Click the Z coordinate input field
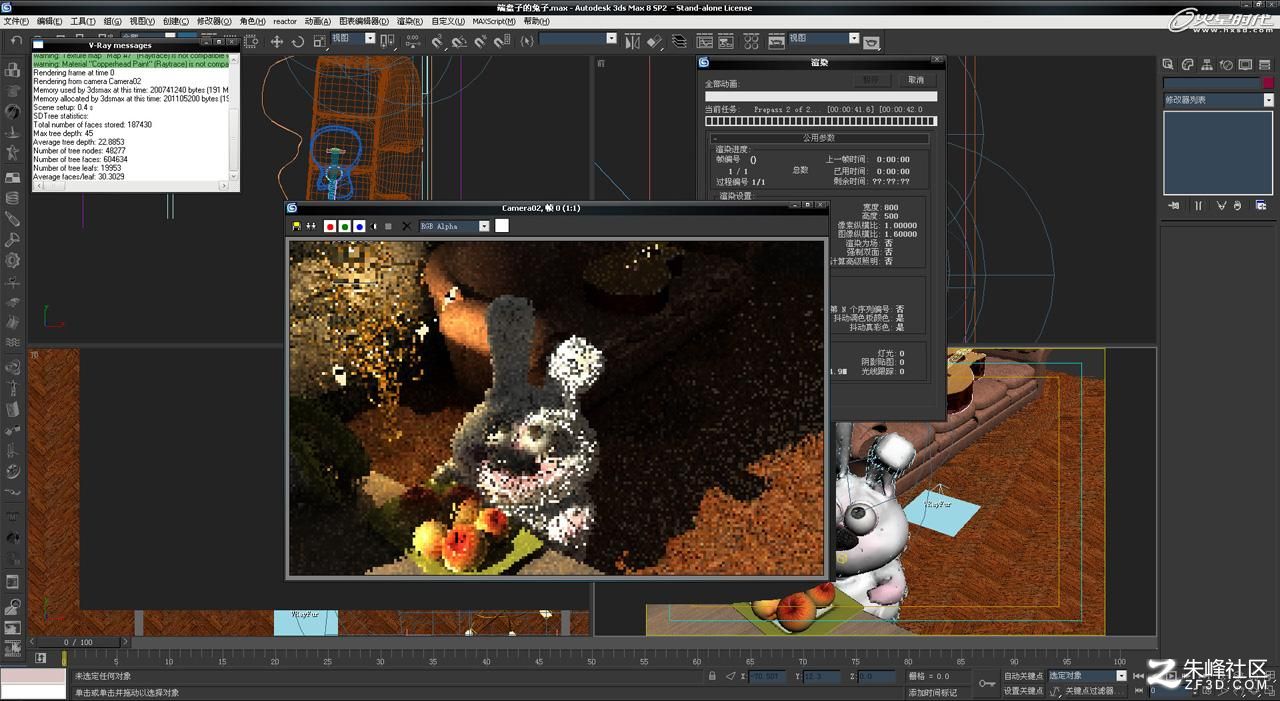 tap(877, 676)
